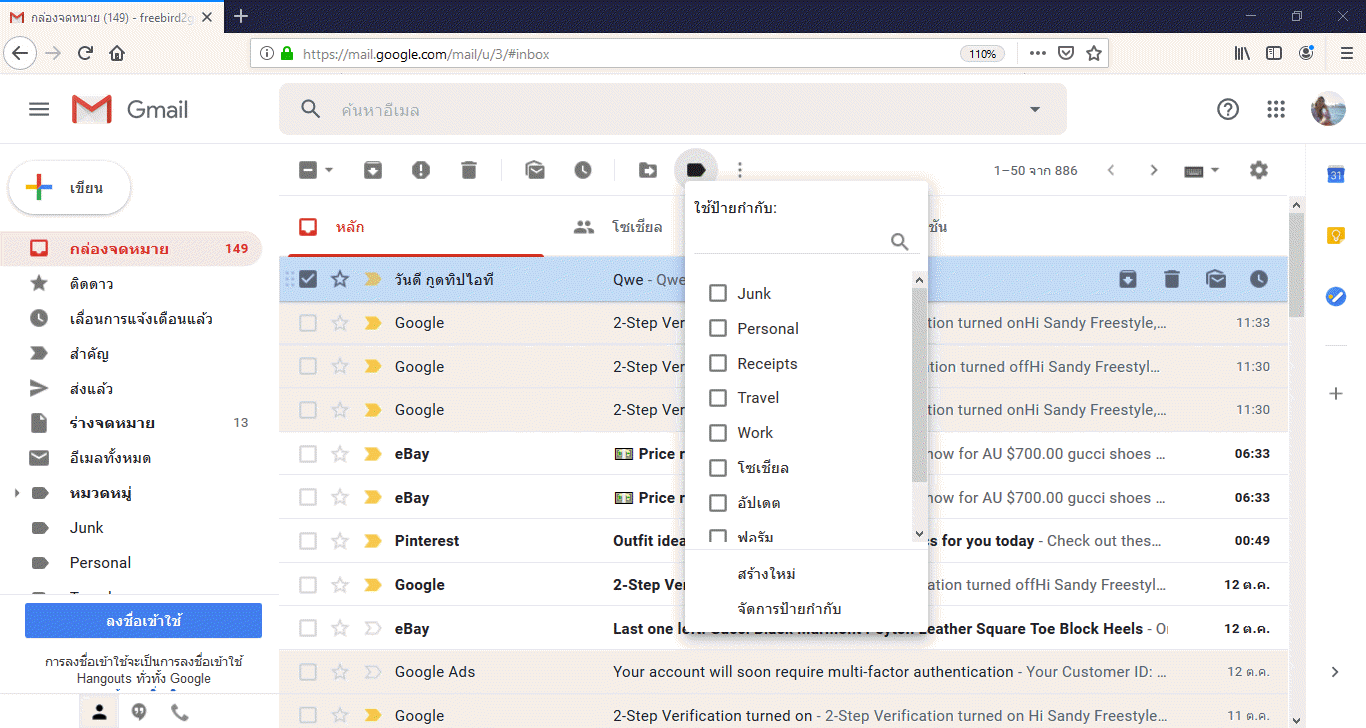This screenshot has height=728, width=1366.
Task: Click the Firefox address bar URL
Action: [425, 54]
